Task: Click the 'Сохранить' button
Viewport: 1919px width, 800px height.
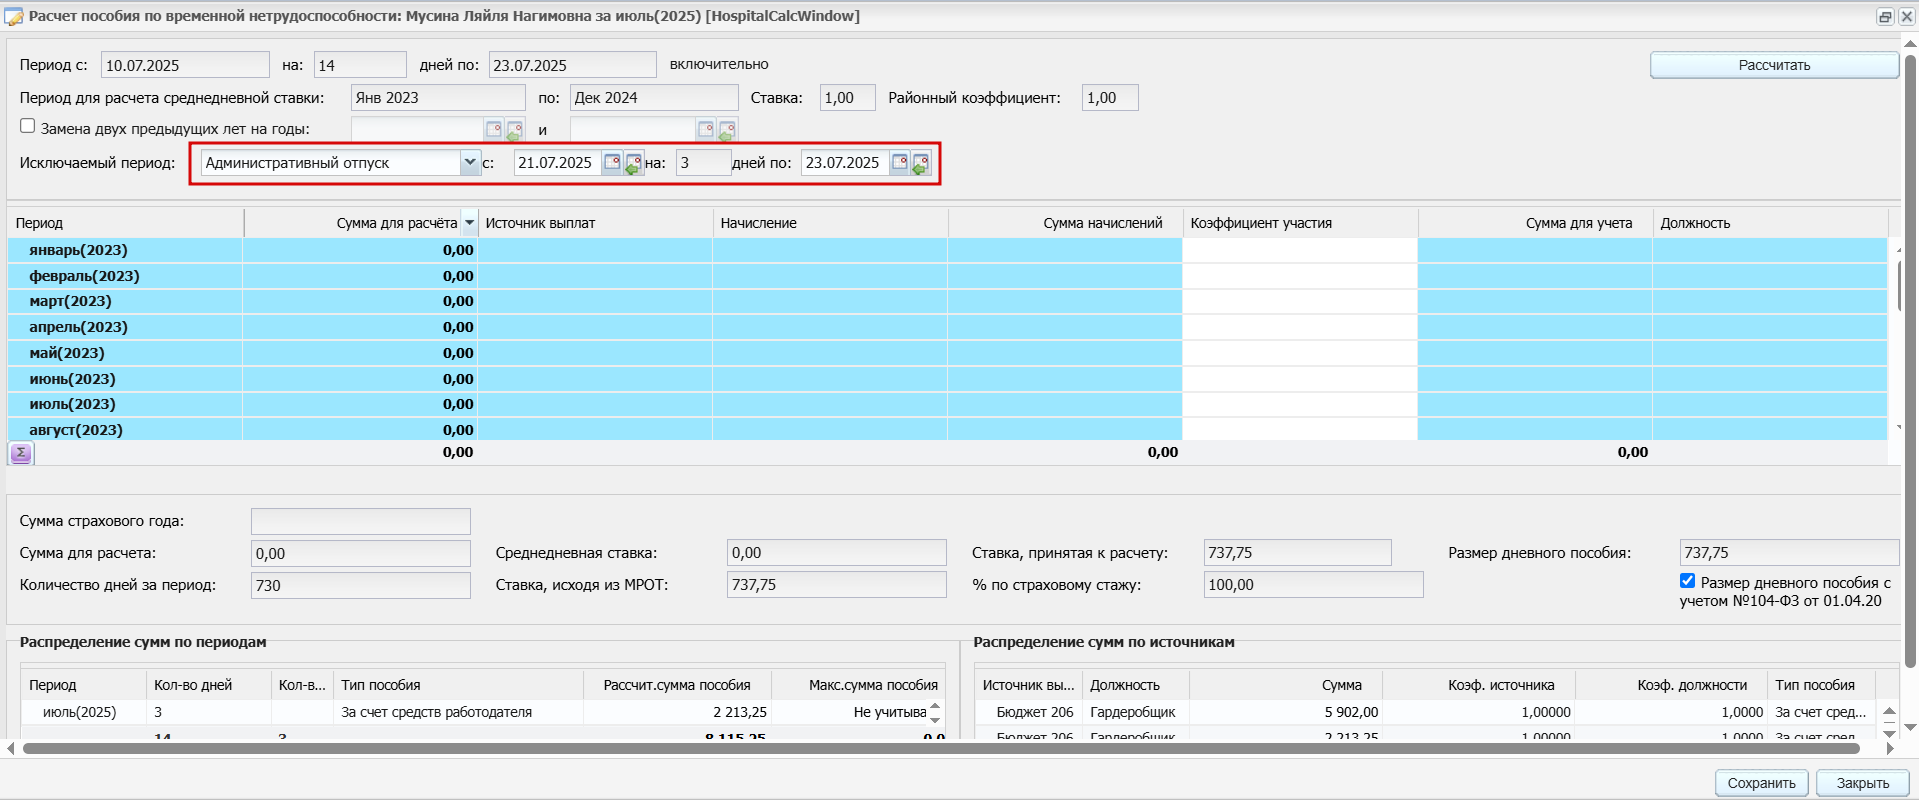Action: click(x=1762, y=783)
